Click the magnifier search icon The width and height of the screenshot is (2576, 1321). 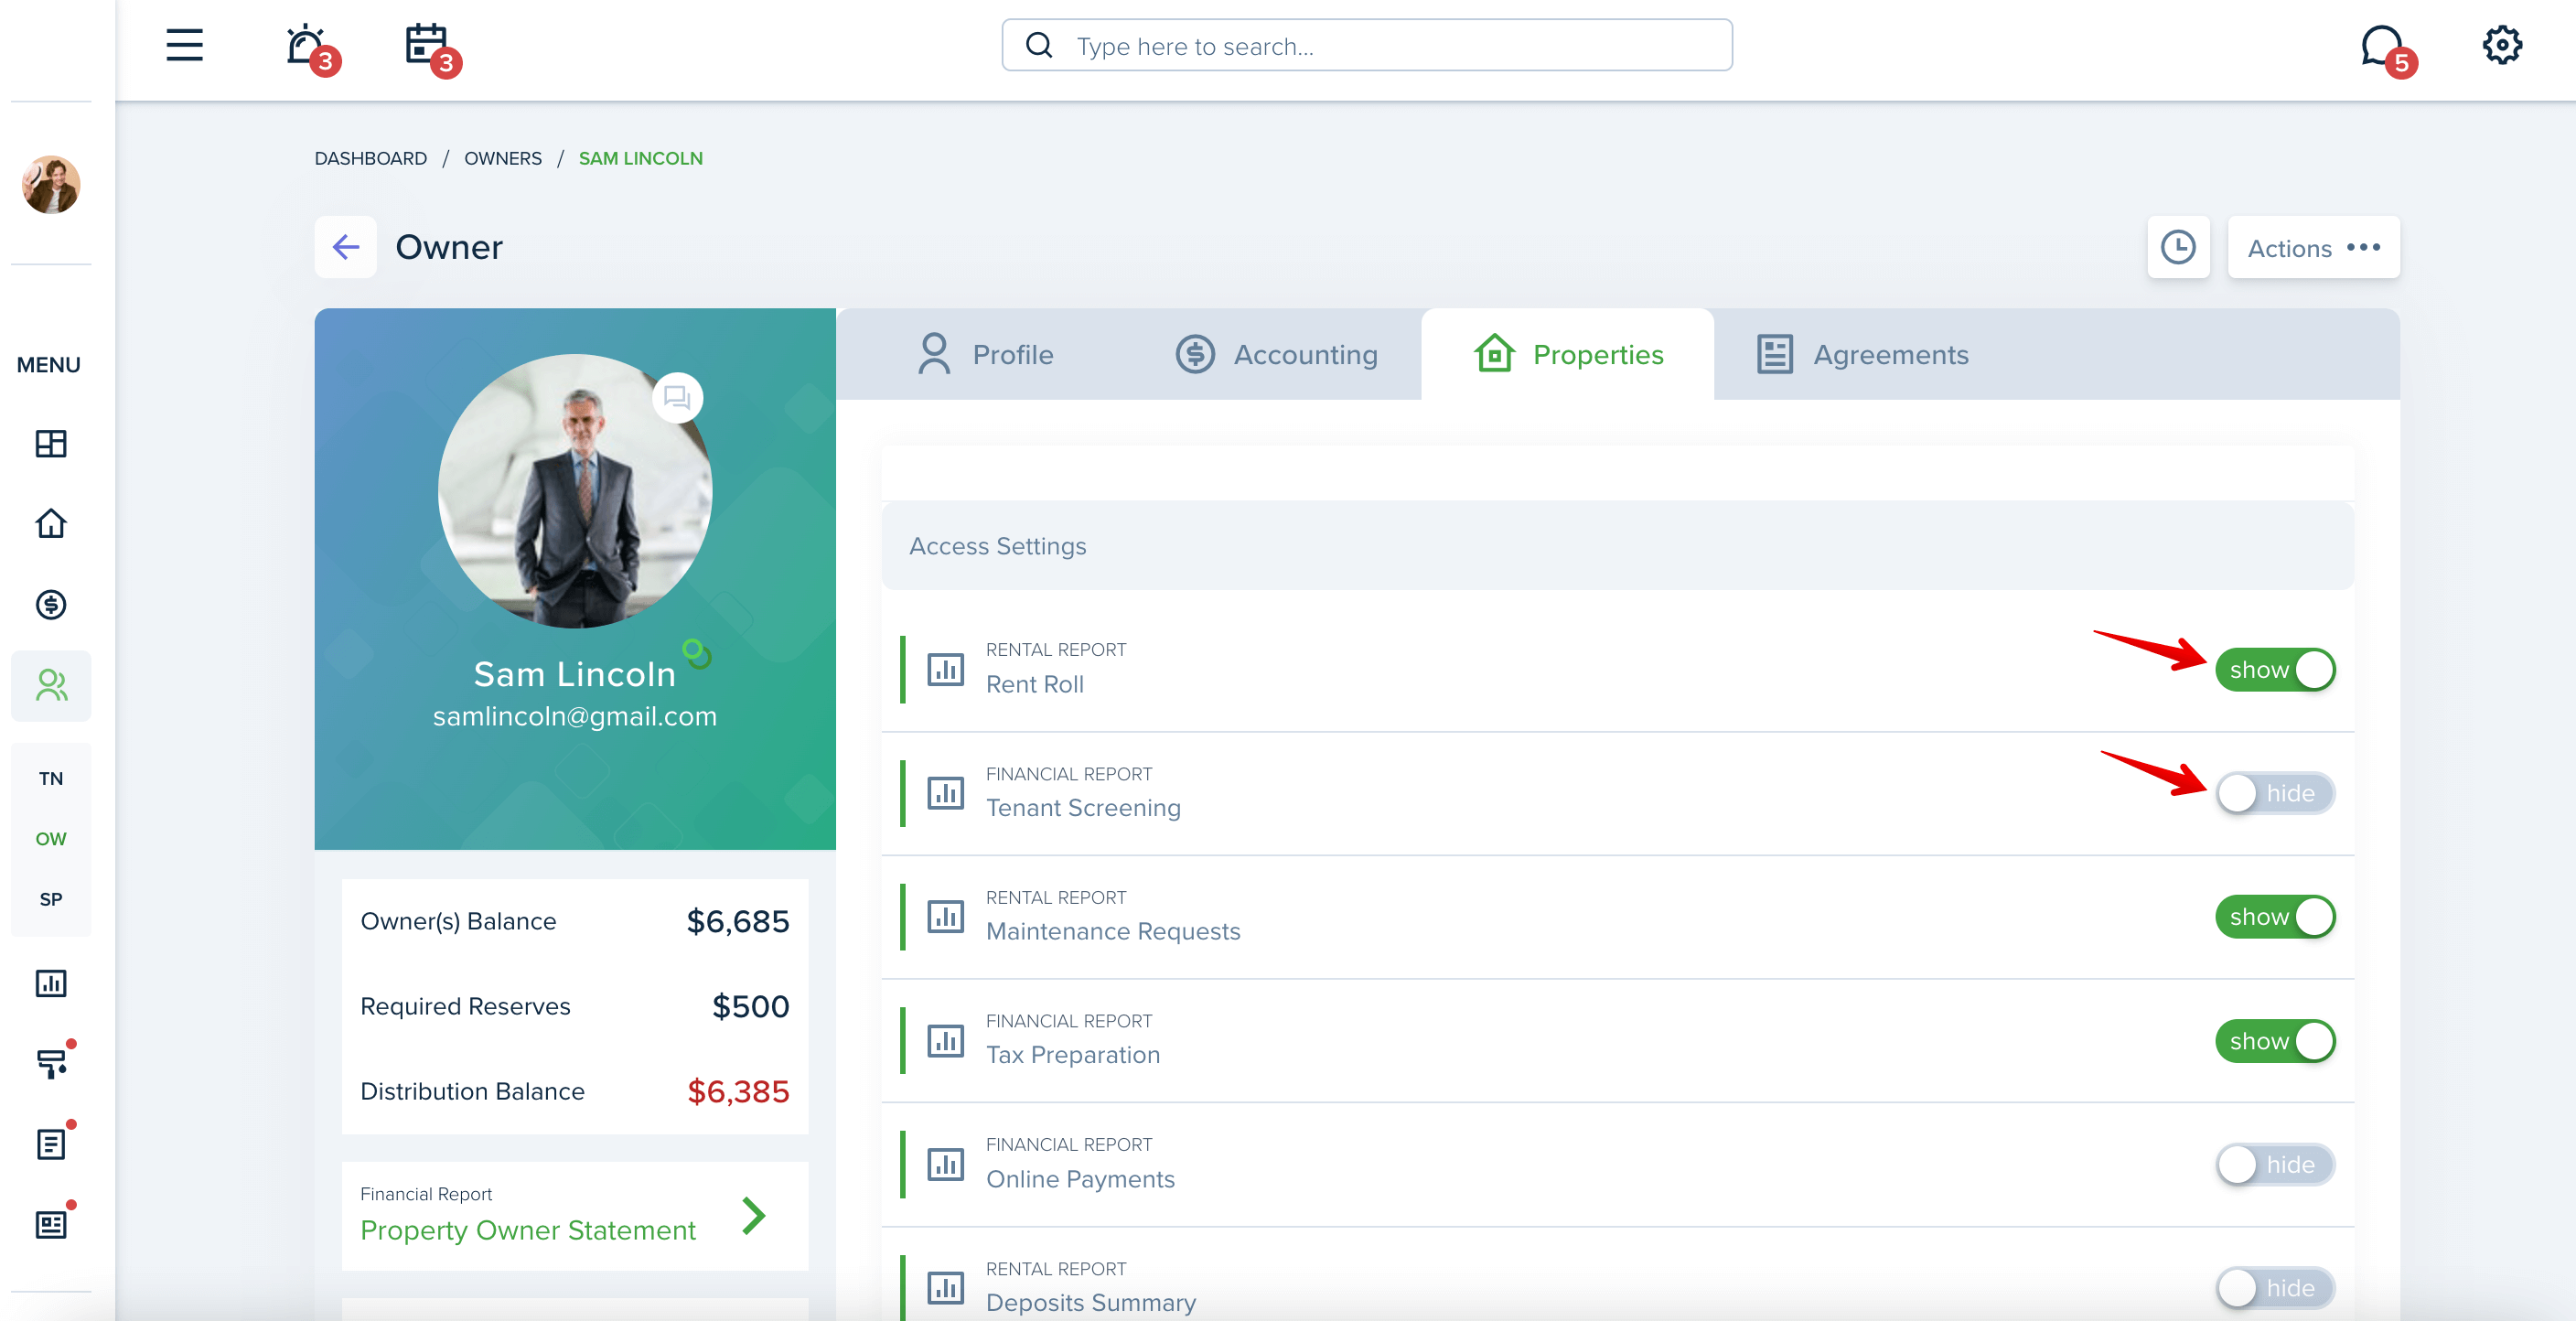point(1039,46)
